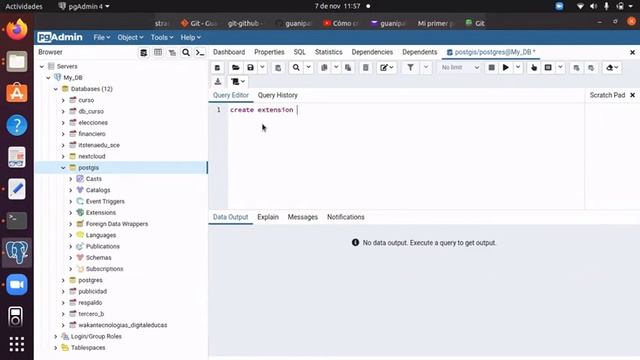
Task: Open Firefox from the Ubuntu dock
Action: (x=17, y=29)
